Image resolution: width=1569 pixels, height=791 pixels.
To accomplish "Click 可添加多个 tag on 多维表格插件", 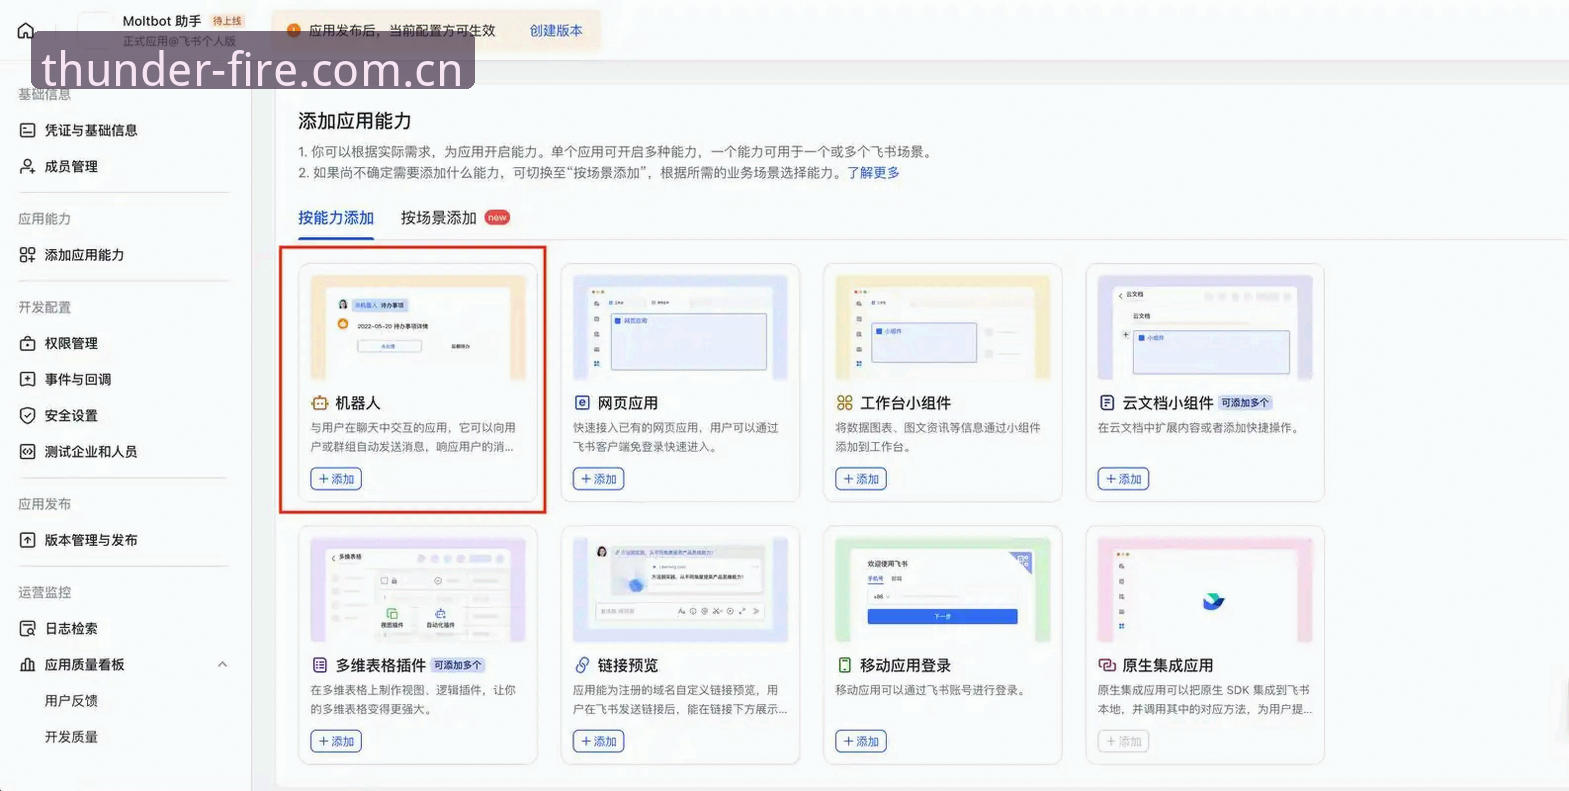I will pyautogui.click(x=458, y=665).
